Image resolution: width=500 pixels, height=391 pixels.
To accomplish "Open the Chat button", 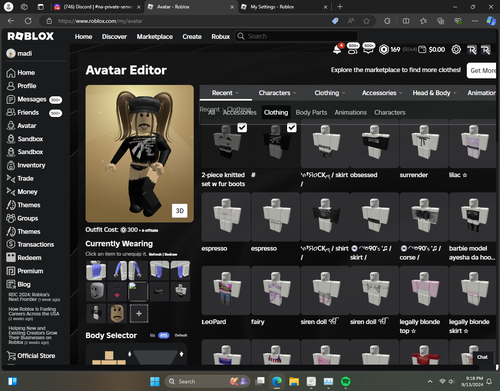I will (482, 357).
